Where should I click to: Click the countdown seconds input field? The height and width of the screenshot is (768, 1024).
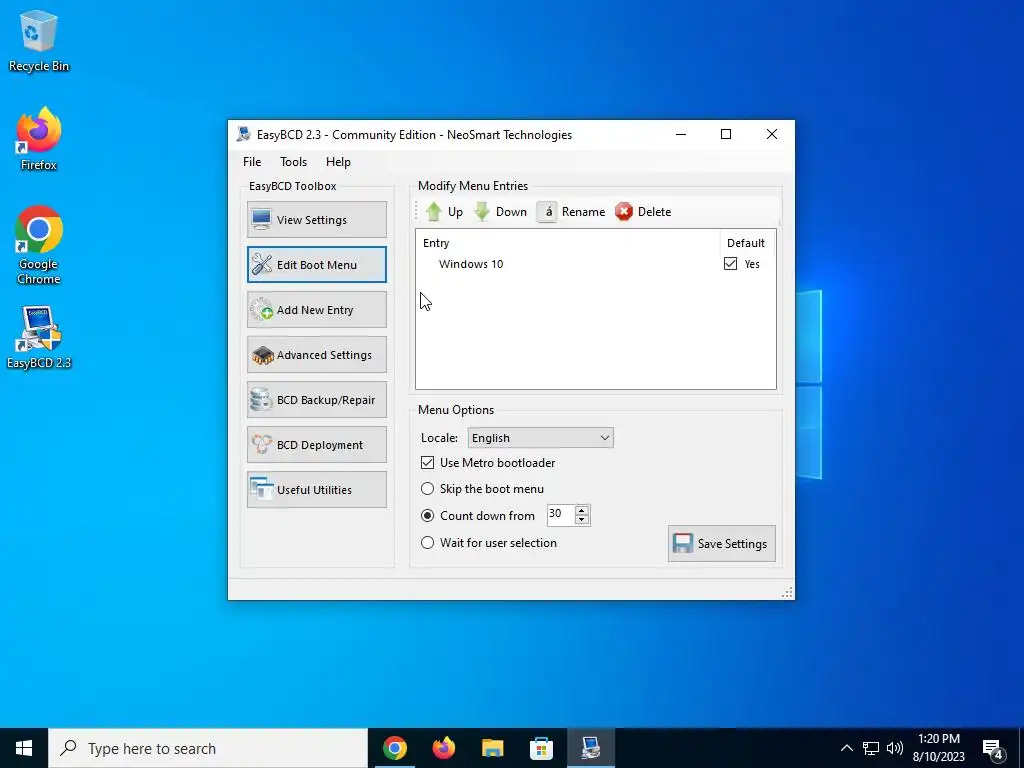(560, 515)
